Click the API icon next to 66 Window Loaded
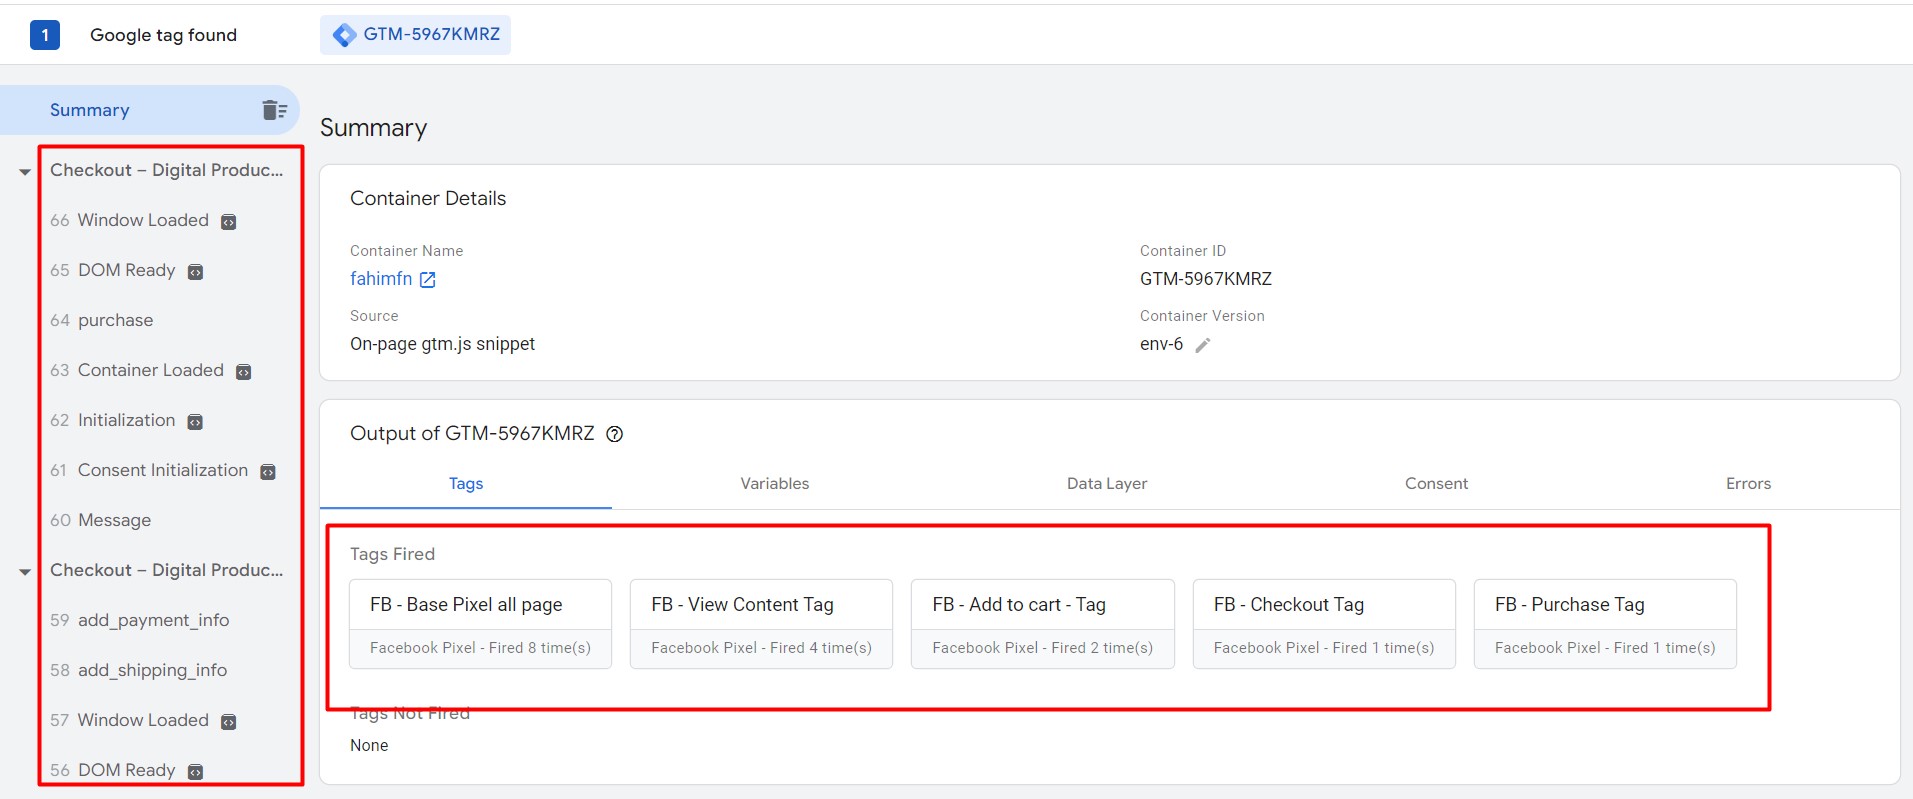 [x=228, y=222]
